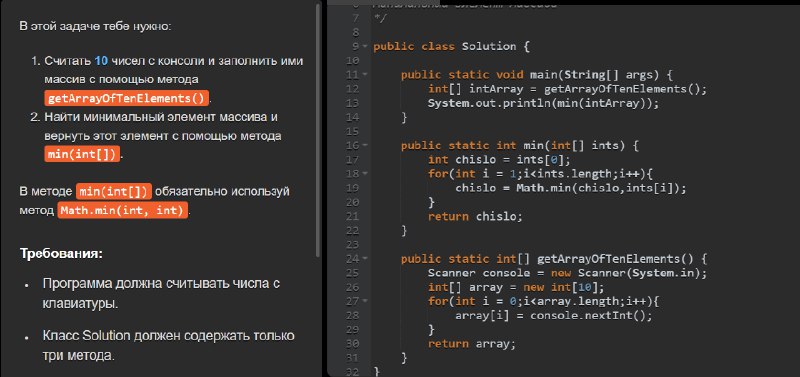Click line number 21 in the gutter
This screenshot has height=377, width=800.
(x=353, y=216)
